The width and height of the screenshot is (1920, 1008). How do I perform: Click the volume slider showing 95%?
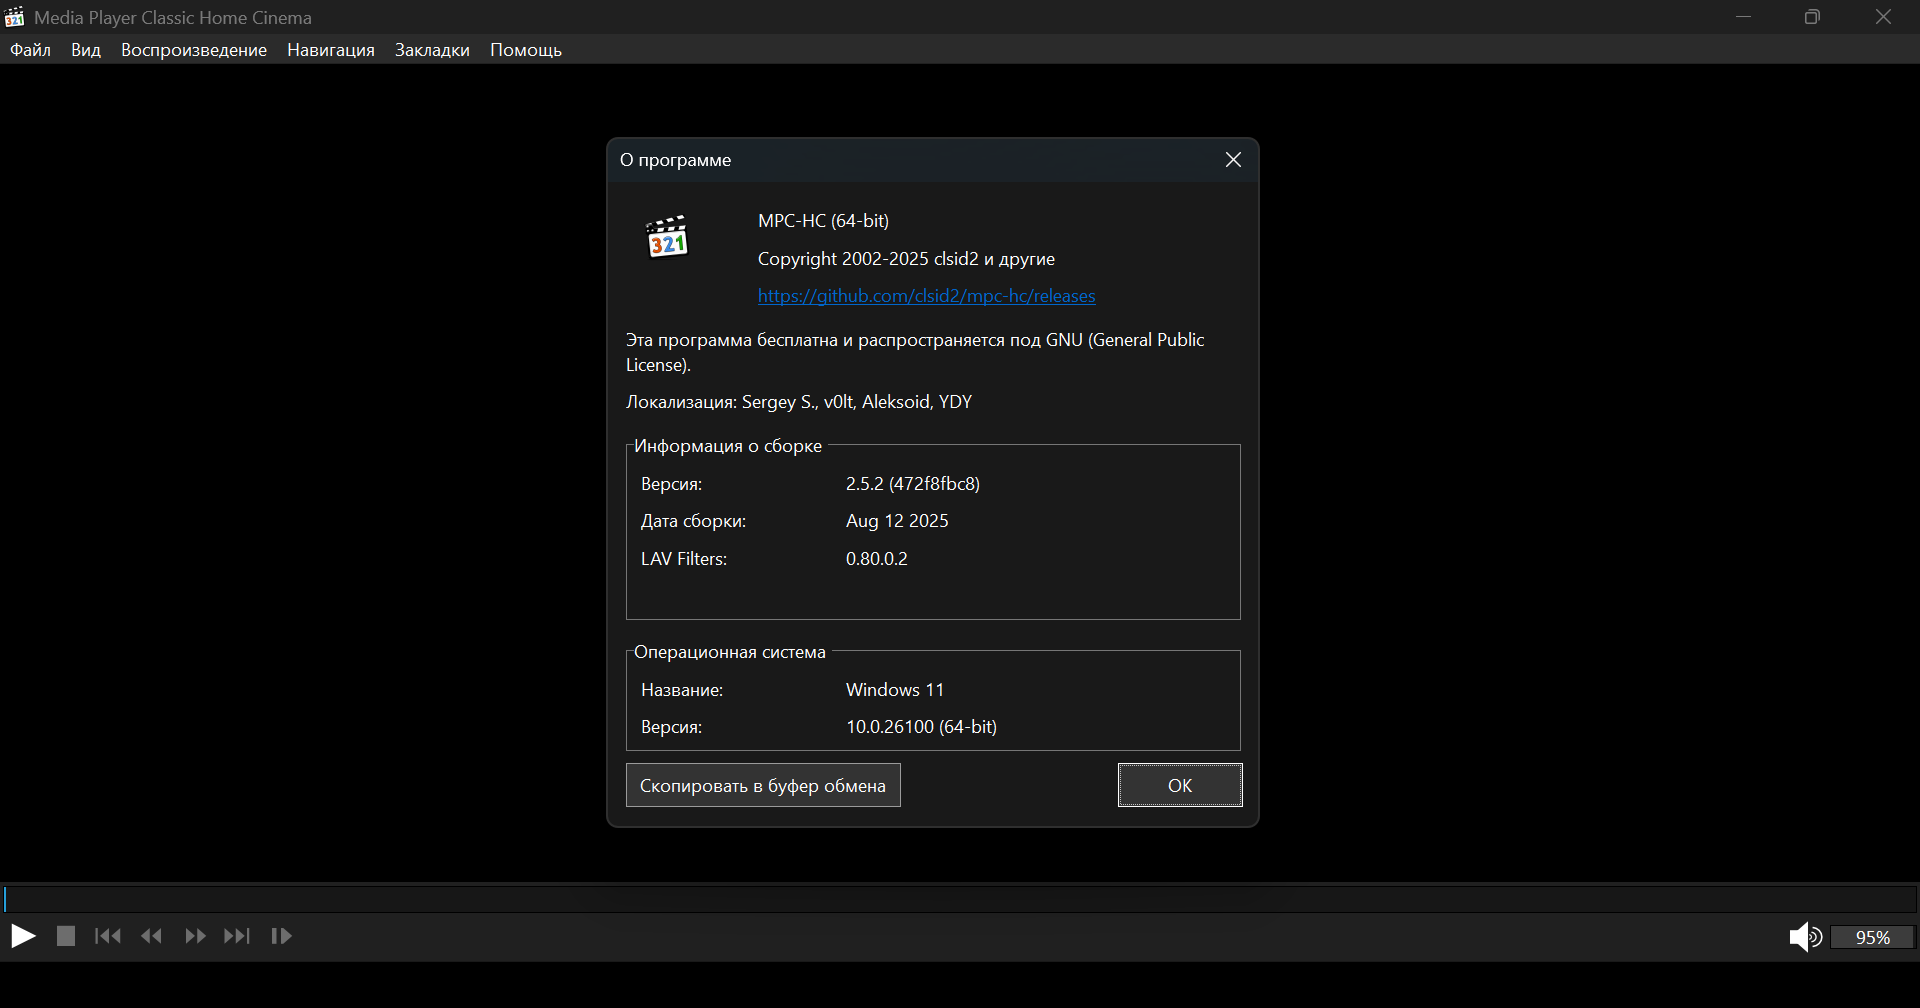(1873, 937)
